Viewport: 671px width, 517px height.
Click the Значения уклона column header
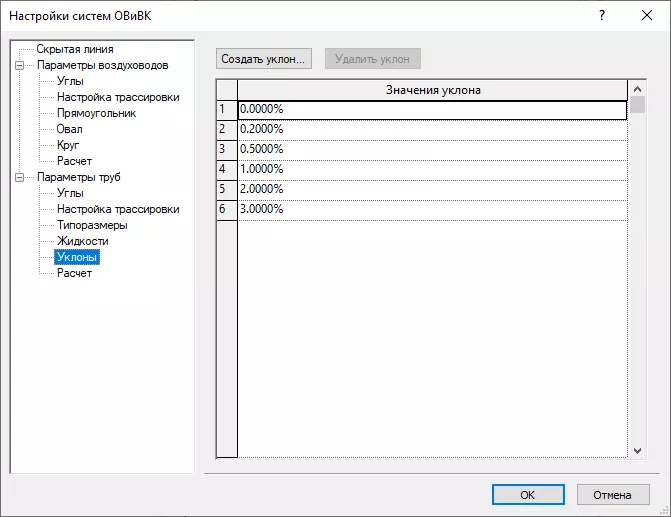(x=432, y=90)
